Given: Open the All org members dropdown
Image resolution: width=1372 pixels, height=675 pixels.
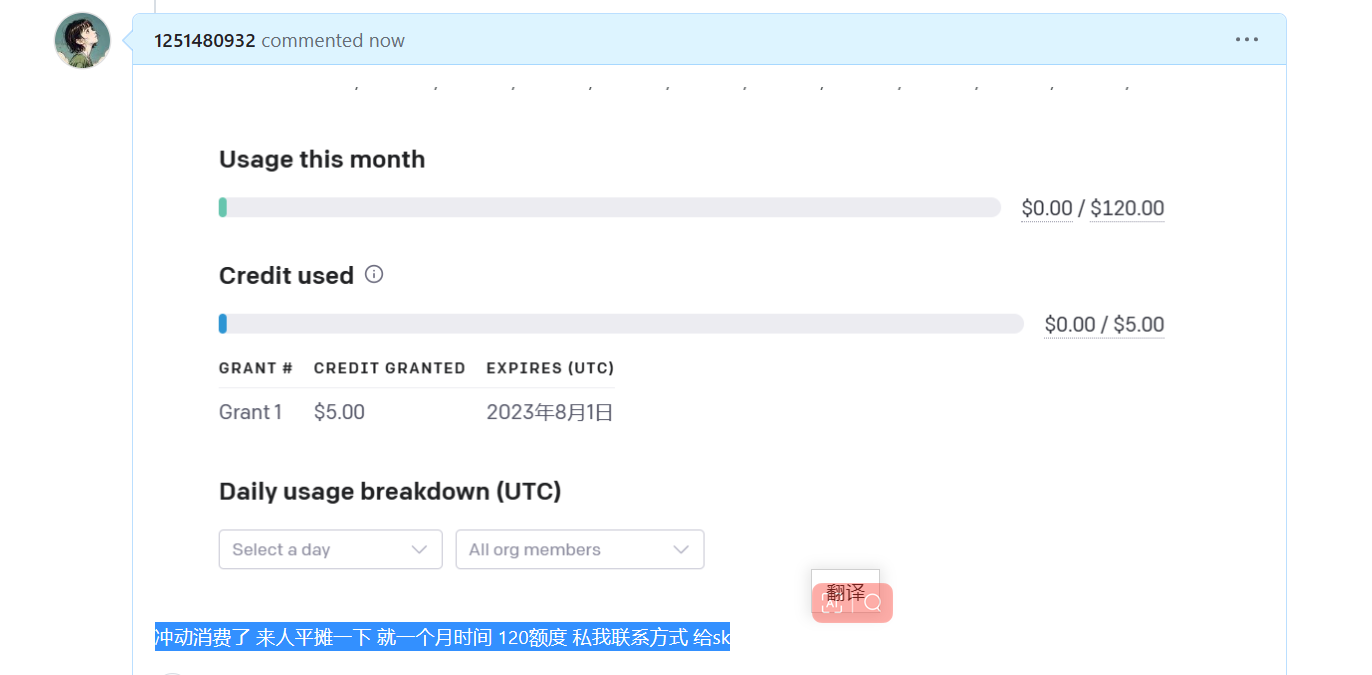Looking at the screenshot, I should point(580,549).
